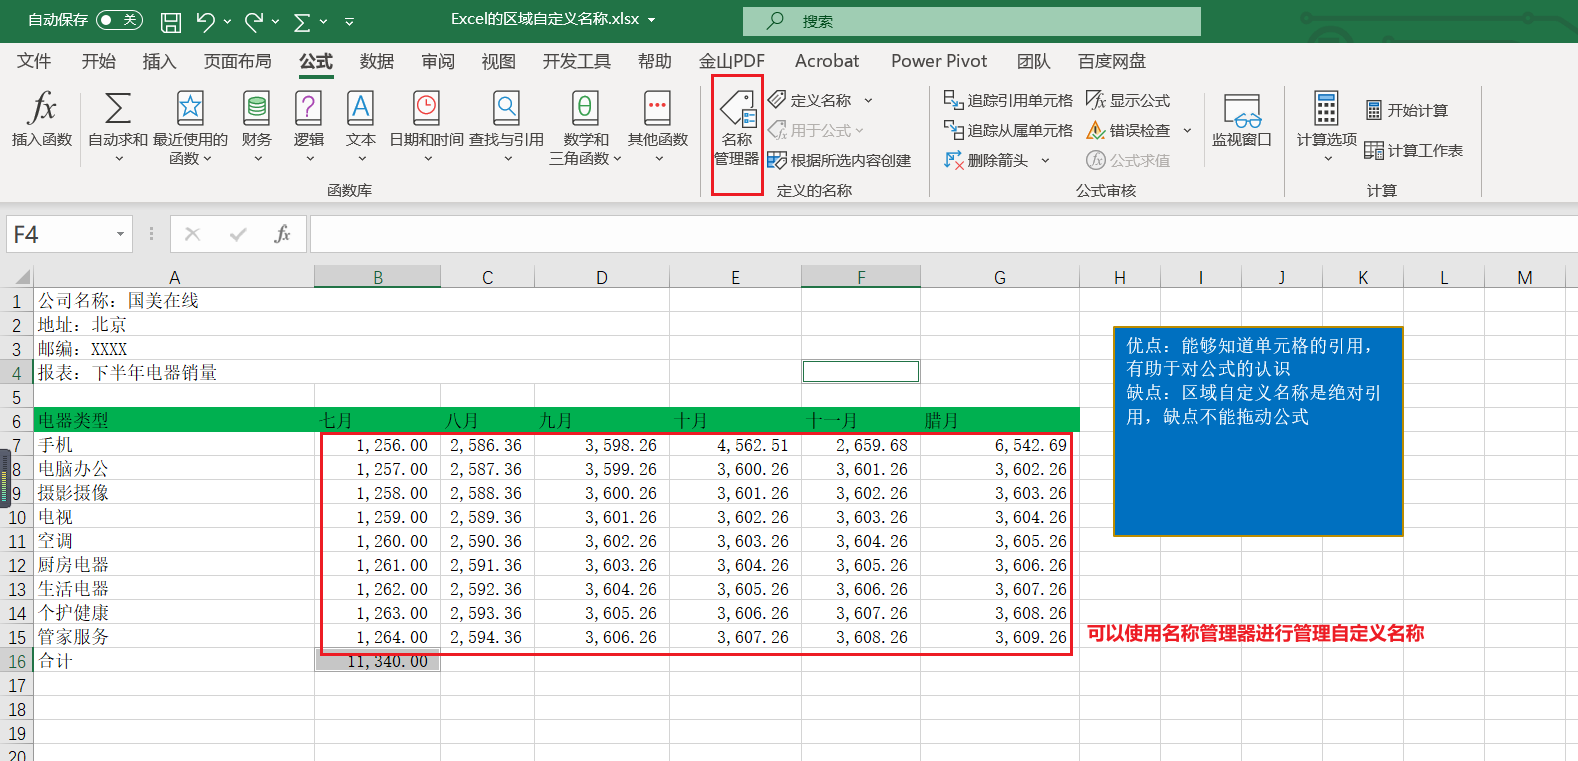Click the formula bar fx button

282,234
